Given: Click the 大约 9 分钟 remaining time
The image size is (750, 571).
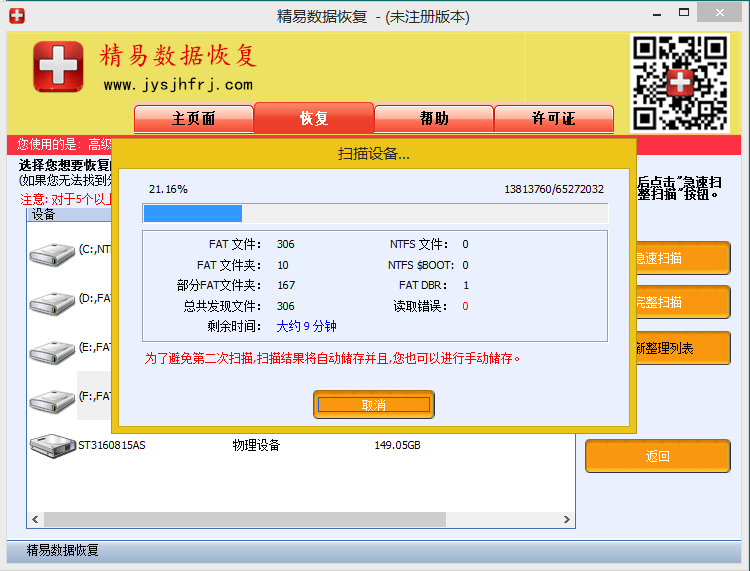Looking at the screenshot, I should [x=307, y=327].
